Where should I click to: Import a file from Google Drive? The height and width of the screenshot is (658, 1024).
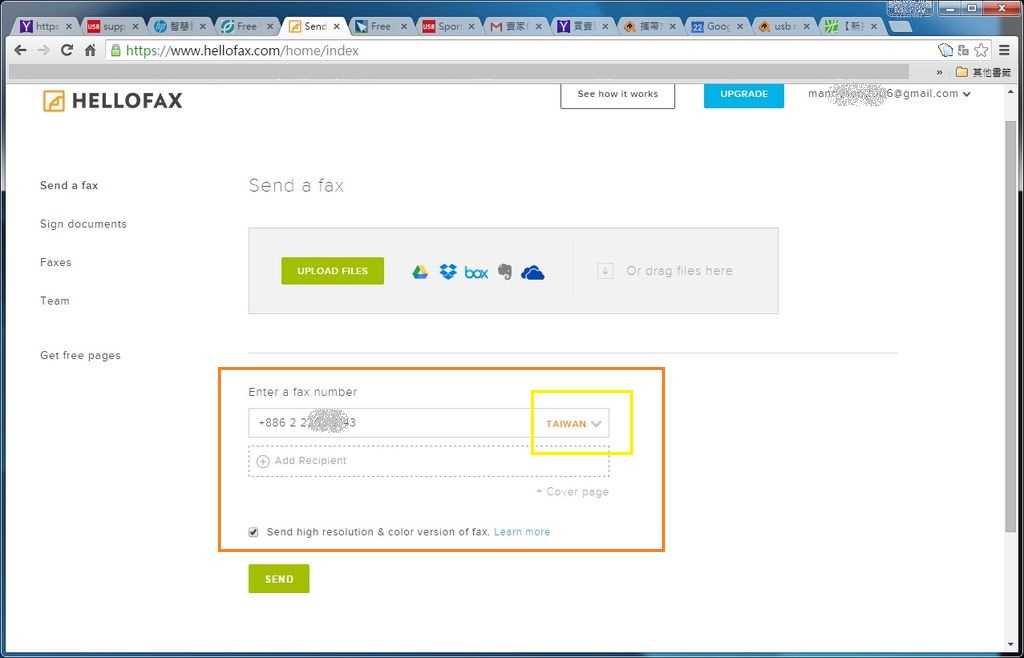[x=420, y=272]
